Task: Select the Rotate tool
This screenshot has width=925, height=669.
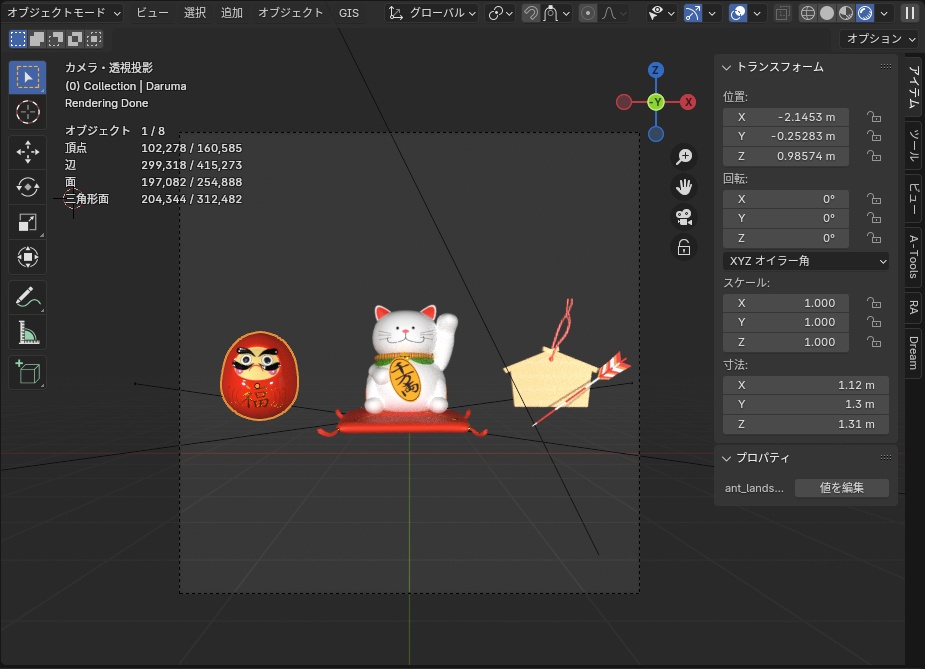Action: pyautogui.click(x=27, y=185)
